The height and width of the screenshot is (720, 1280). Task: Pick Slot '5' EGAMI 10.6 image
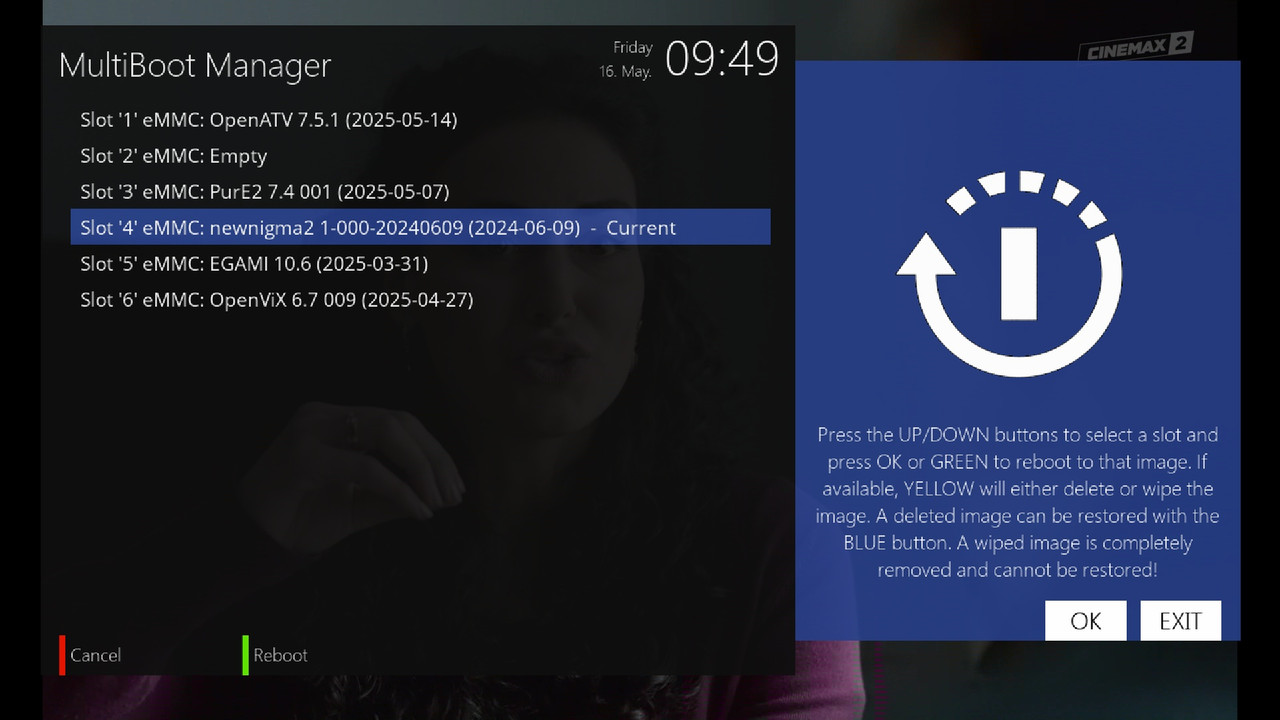click(x=420, y=264)
